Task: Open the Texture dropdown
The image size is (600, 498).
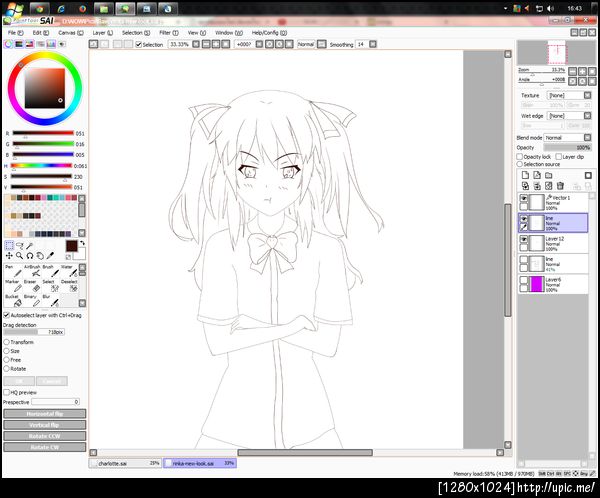Action: [587, 95]
